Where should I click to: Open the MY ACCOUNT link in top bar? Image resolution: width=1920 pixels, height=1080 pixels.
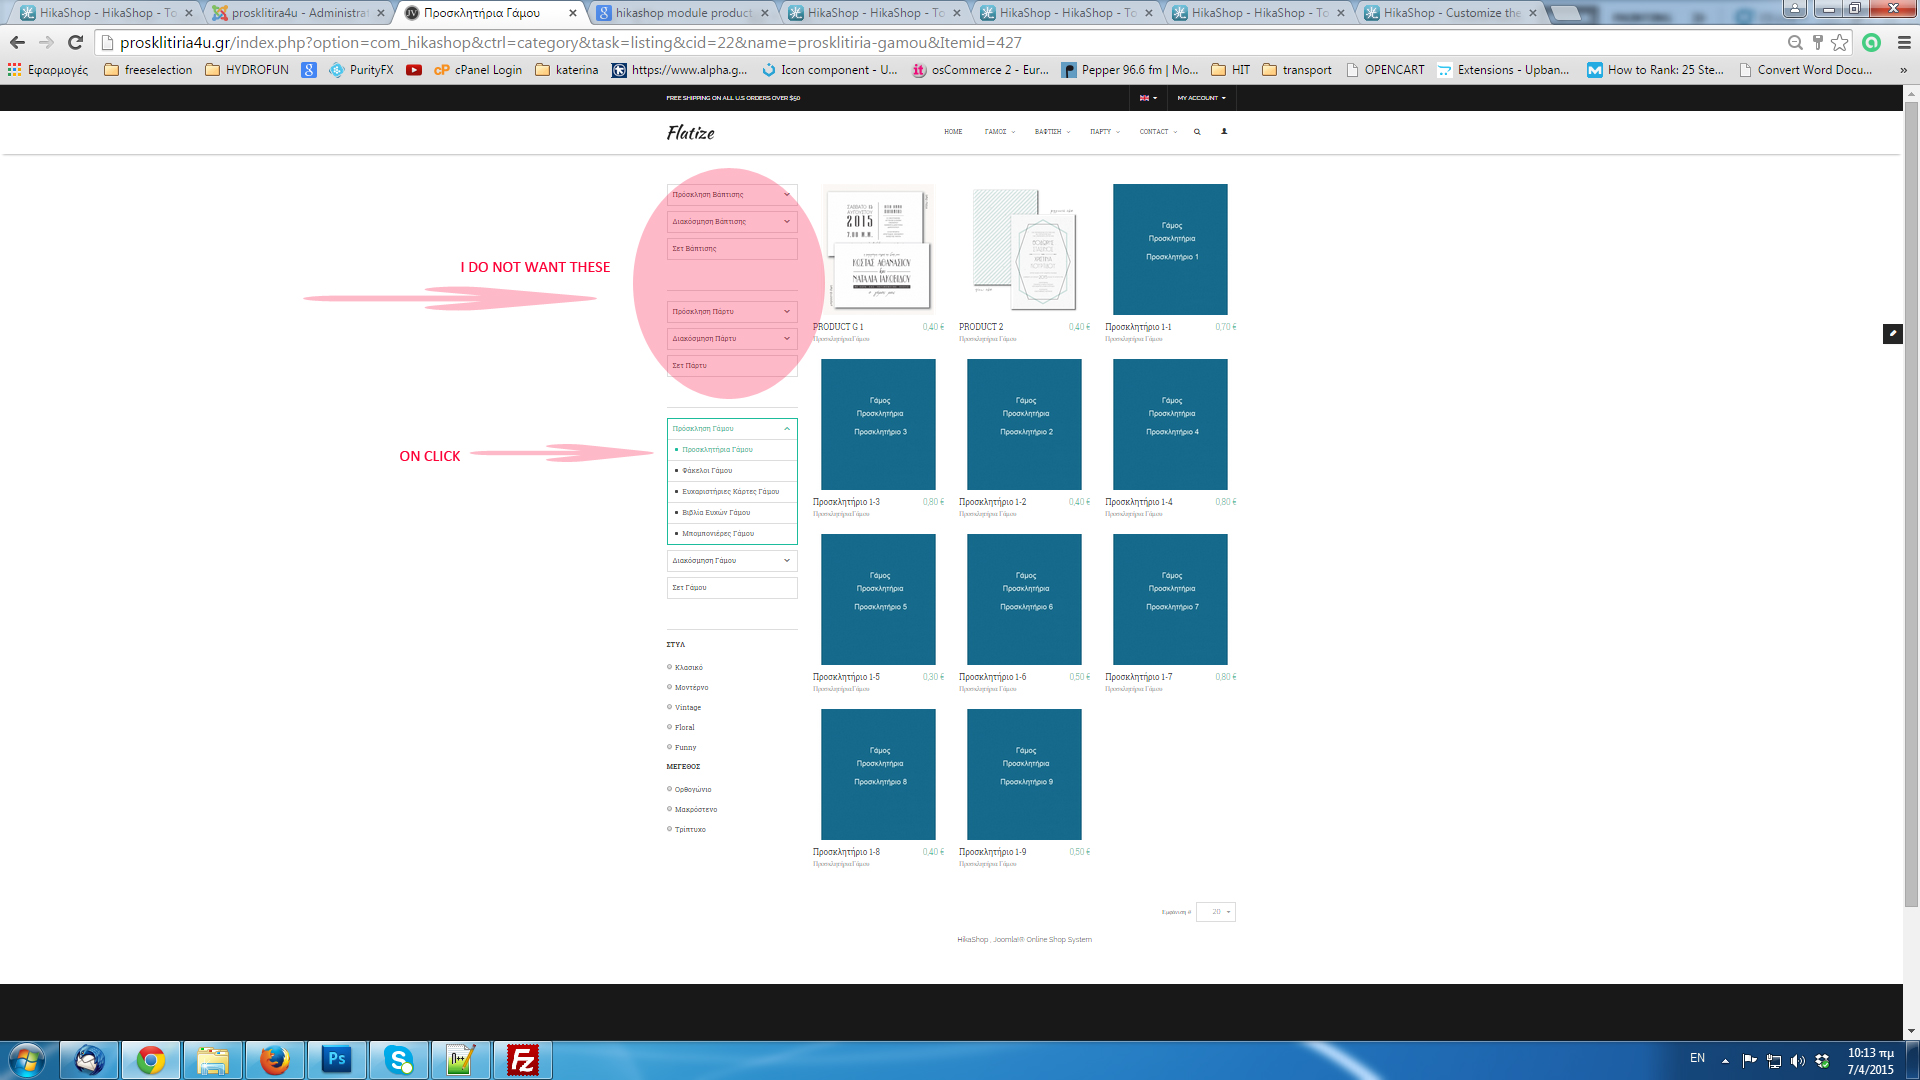pos(1200,98)
